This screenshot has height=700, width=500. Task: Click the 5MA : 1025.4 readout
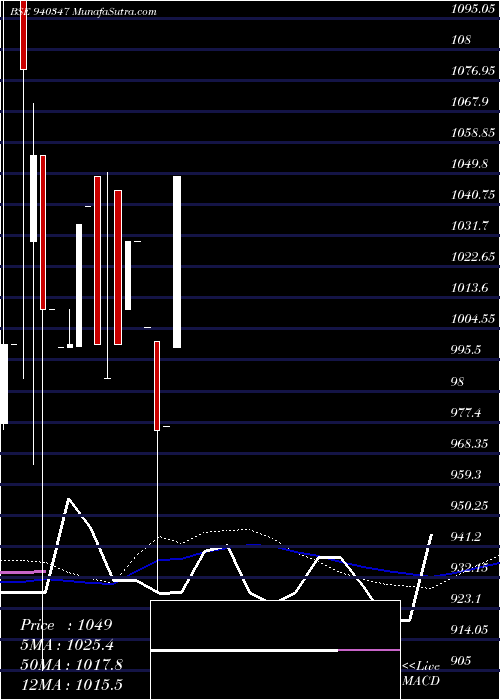point(67,645)
